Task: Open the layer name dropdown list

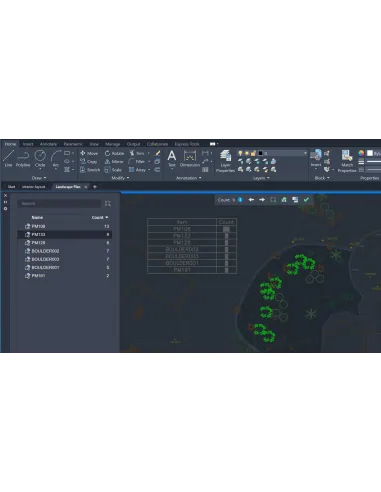Action: (305, 153)
